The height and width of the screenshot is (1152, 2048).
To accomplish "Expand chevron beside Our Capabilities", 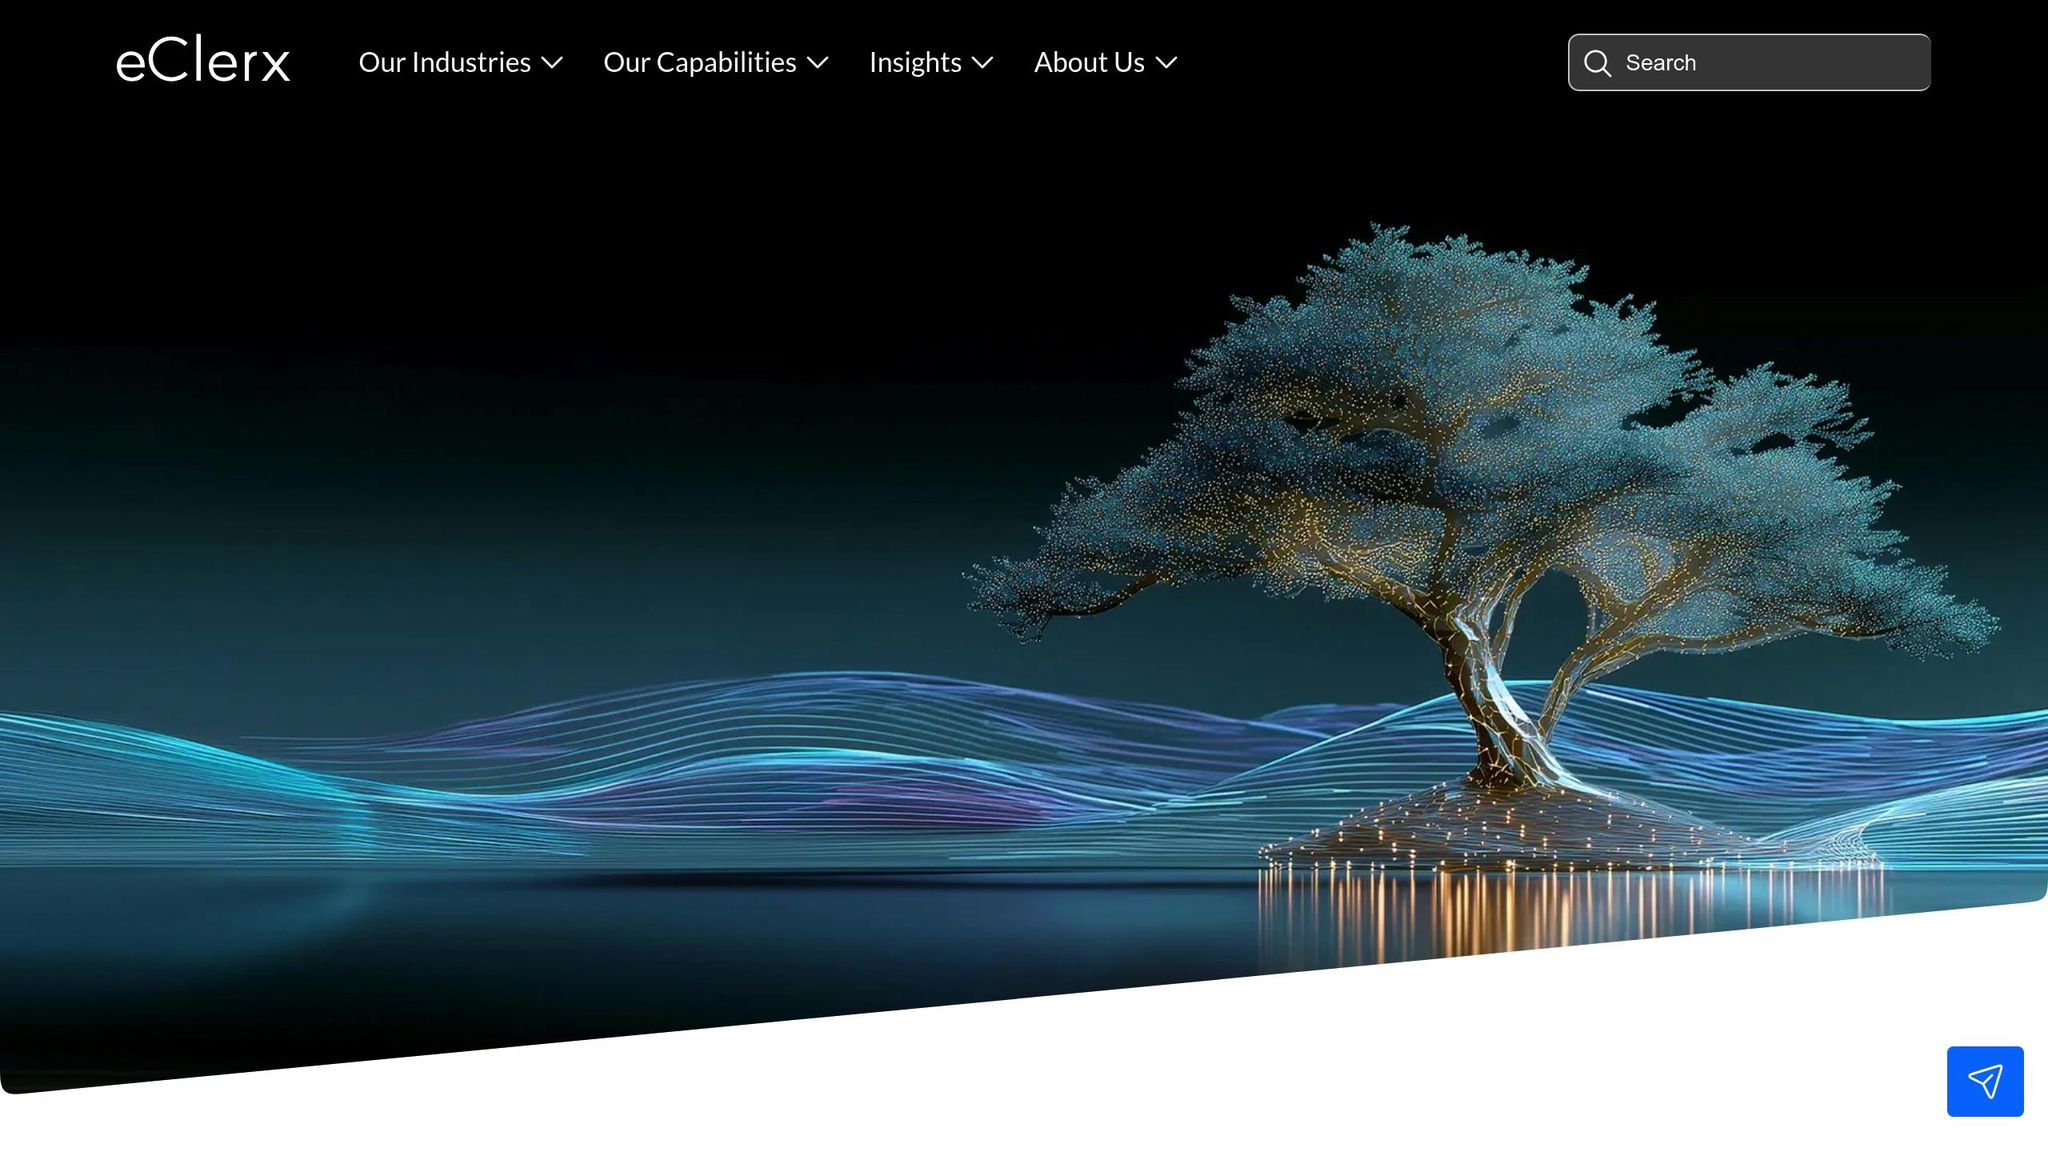I will tap(818, 63).
